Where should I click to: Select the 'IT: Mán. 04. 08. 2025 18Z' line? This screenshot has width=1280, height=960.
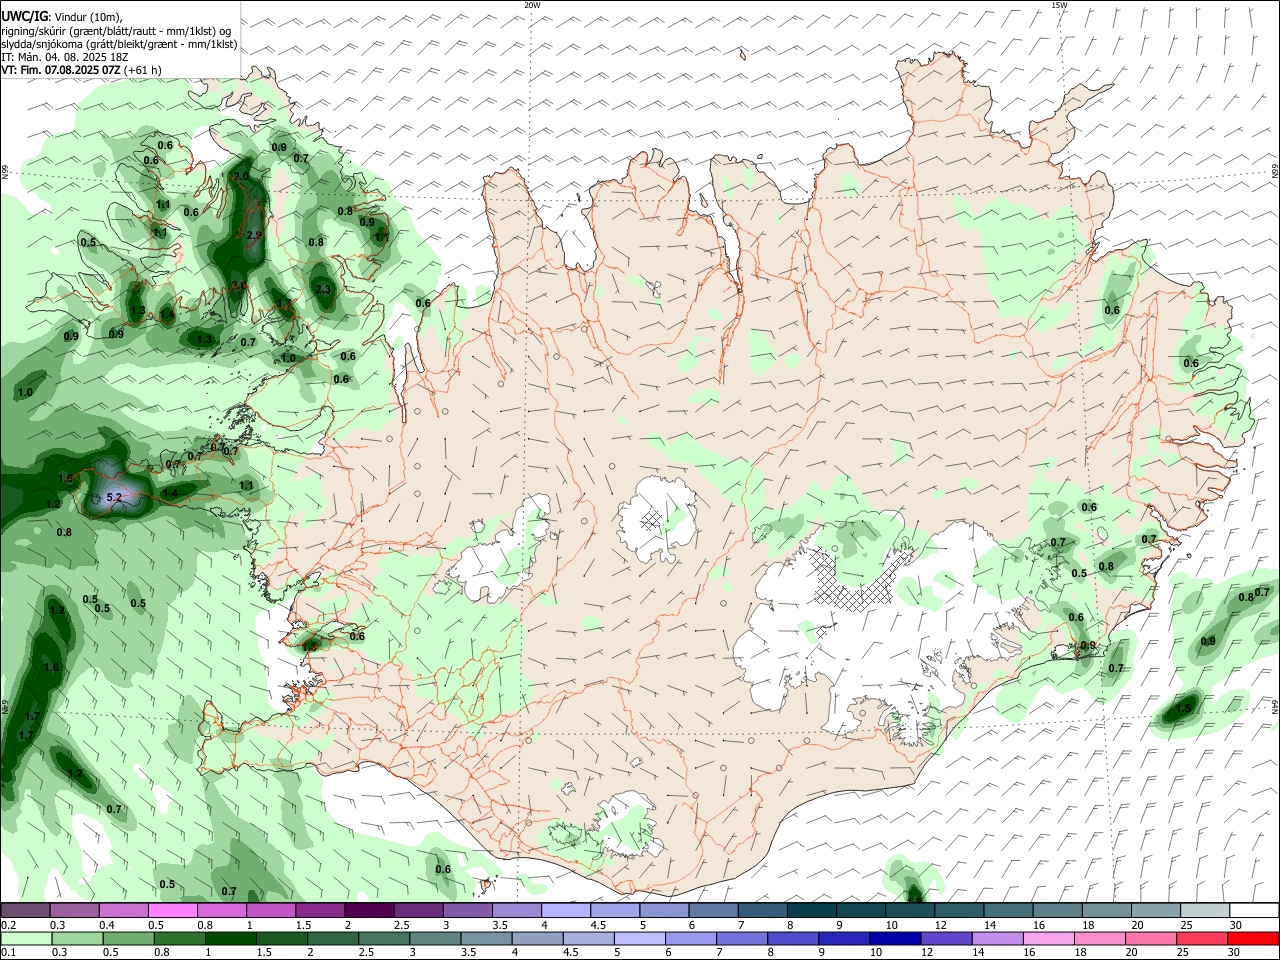coord(64,57)
